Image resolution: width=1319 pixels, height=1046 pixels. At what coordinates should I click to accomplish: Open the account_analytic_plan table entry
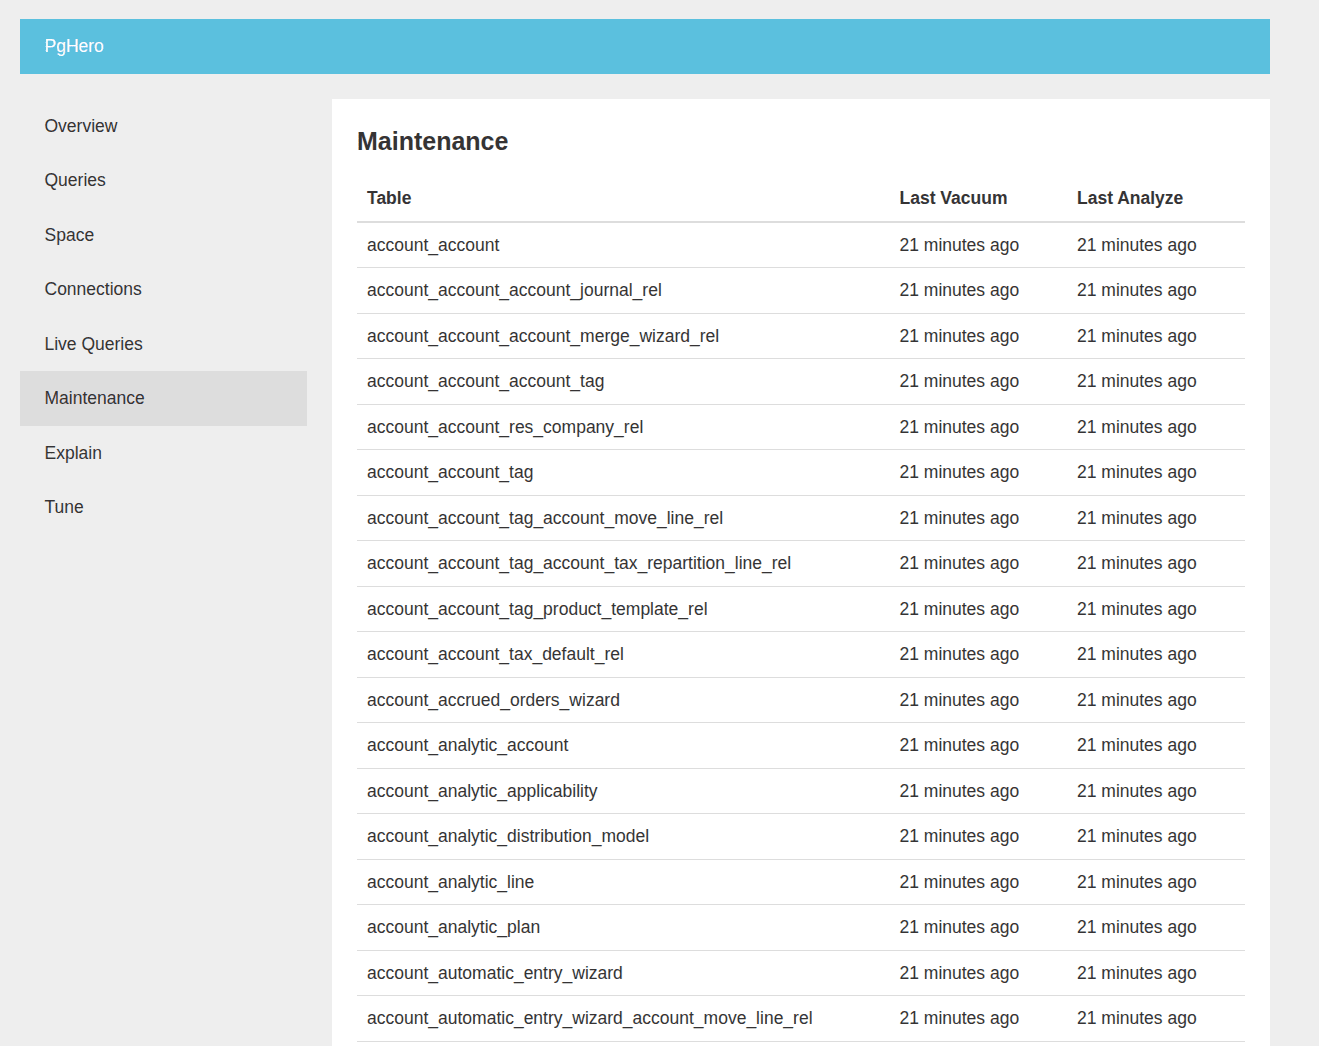[x=453, y=927]
